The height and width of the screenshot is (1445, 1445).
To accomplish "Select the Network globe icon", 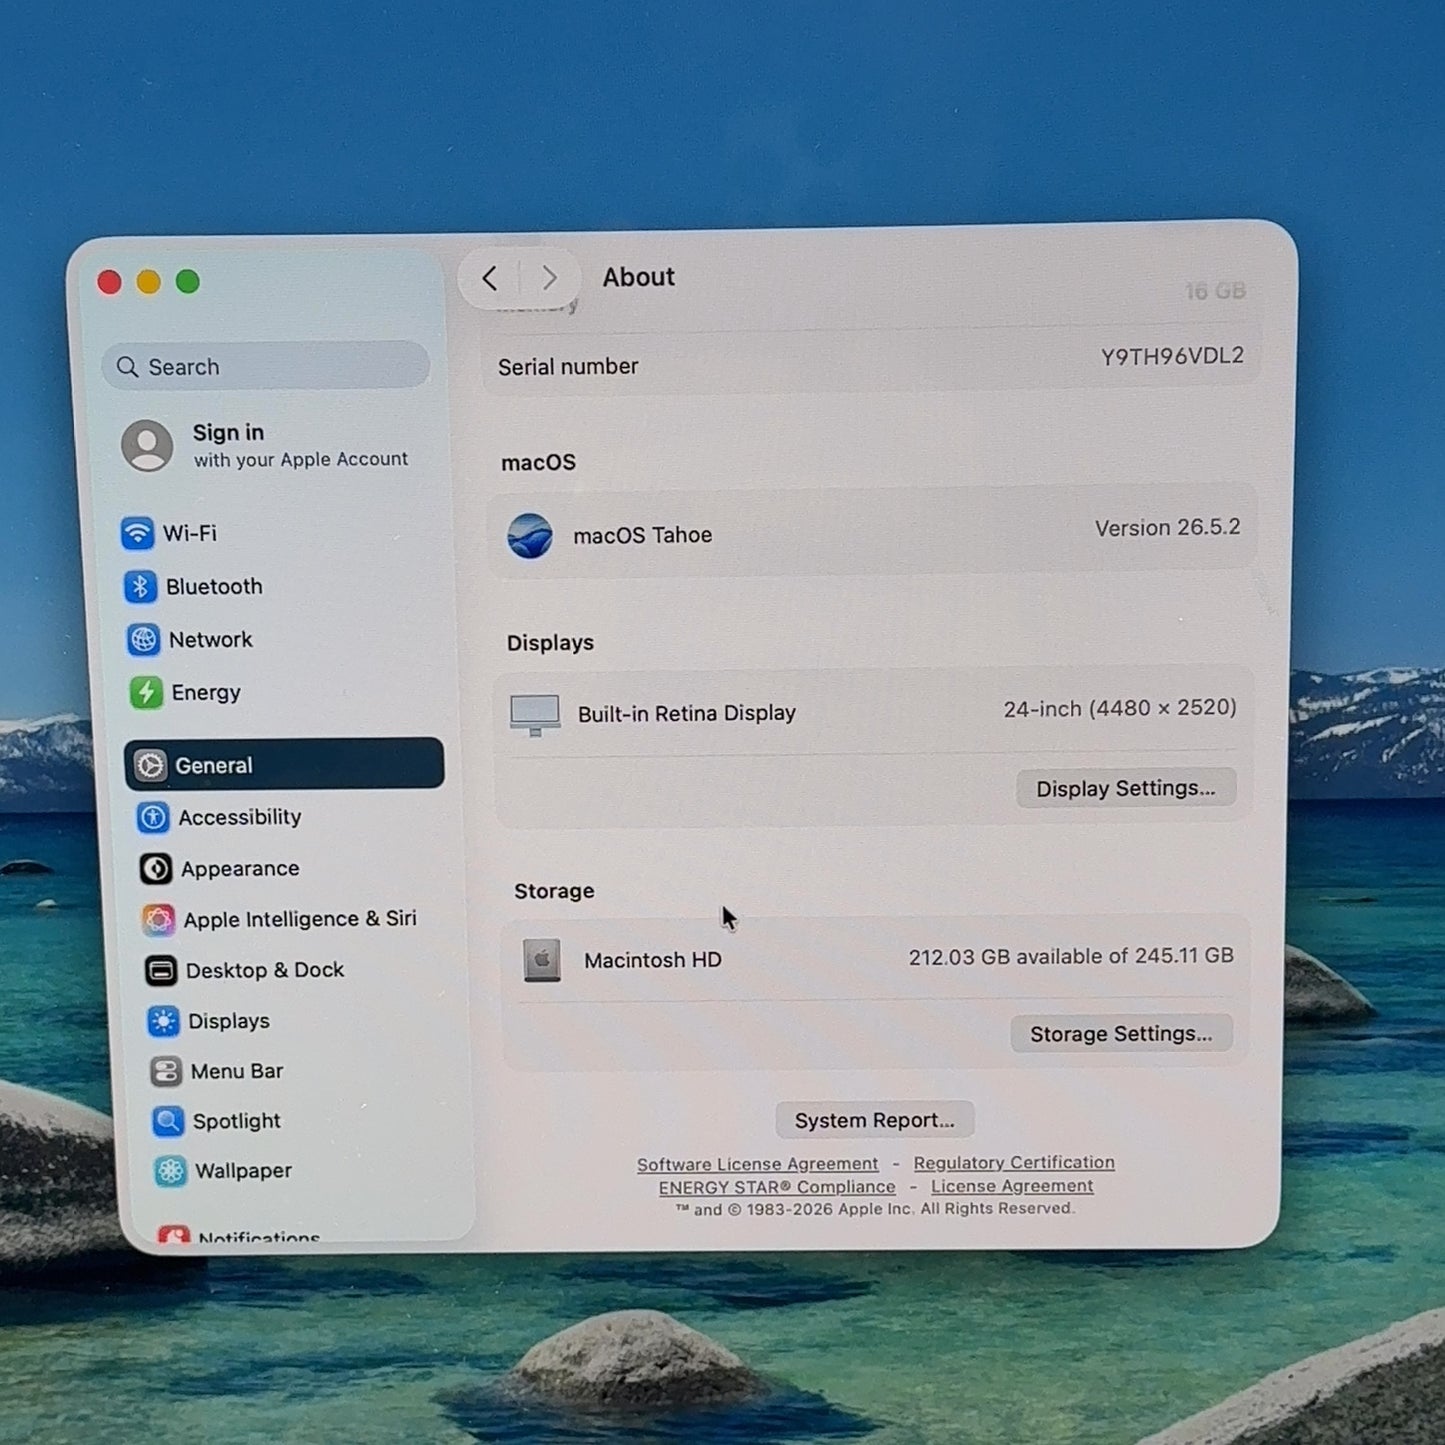I will coord(143,639).
